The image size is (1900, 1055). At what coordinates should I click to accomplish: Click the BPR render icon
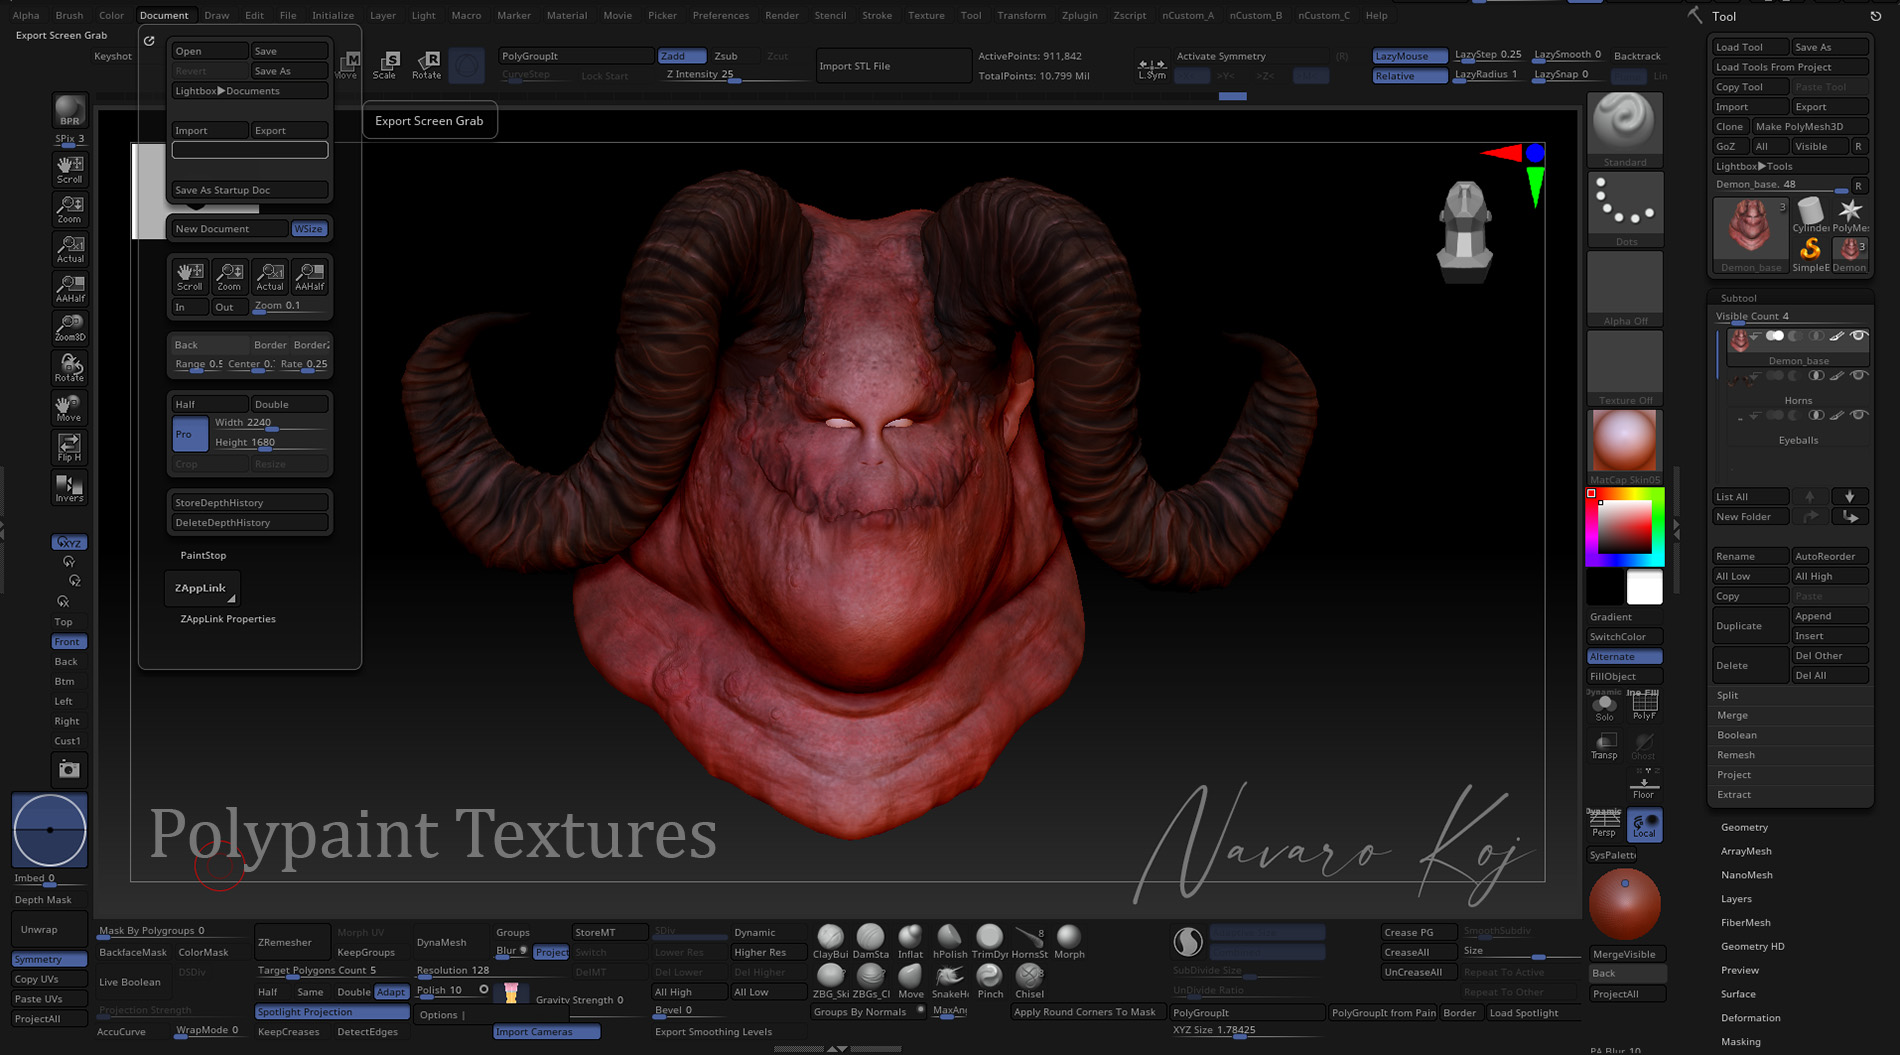(69, 110)
